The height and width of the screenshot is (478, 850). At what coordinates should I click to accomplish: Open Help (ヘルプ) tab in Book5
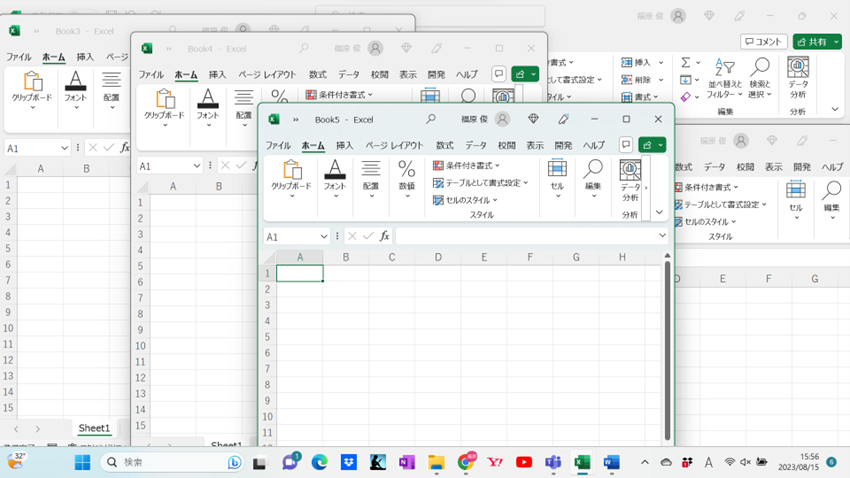(594, 145)
